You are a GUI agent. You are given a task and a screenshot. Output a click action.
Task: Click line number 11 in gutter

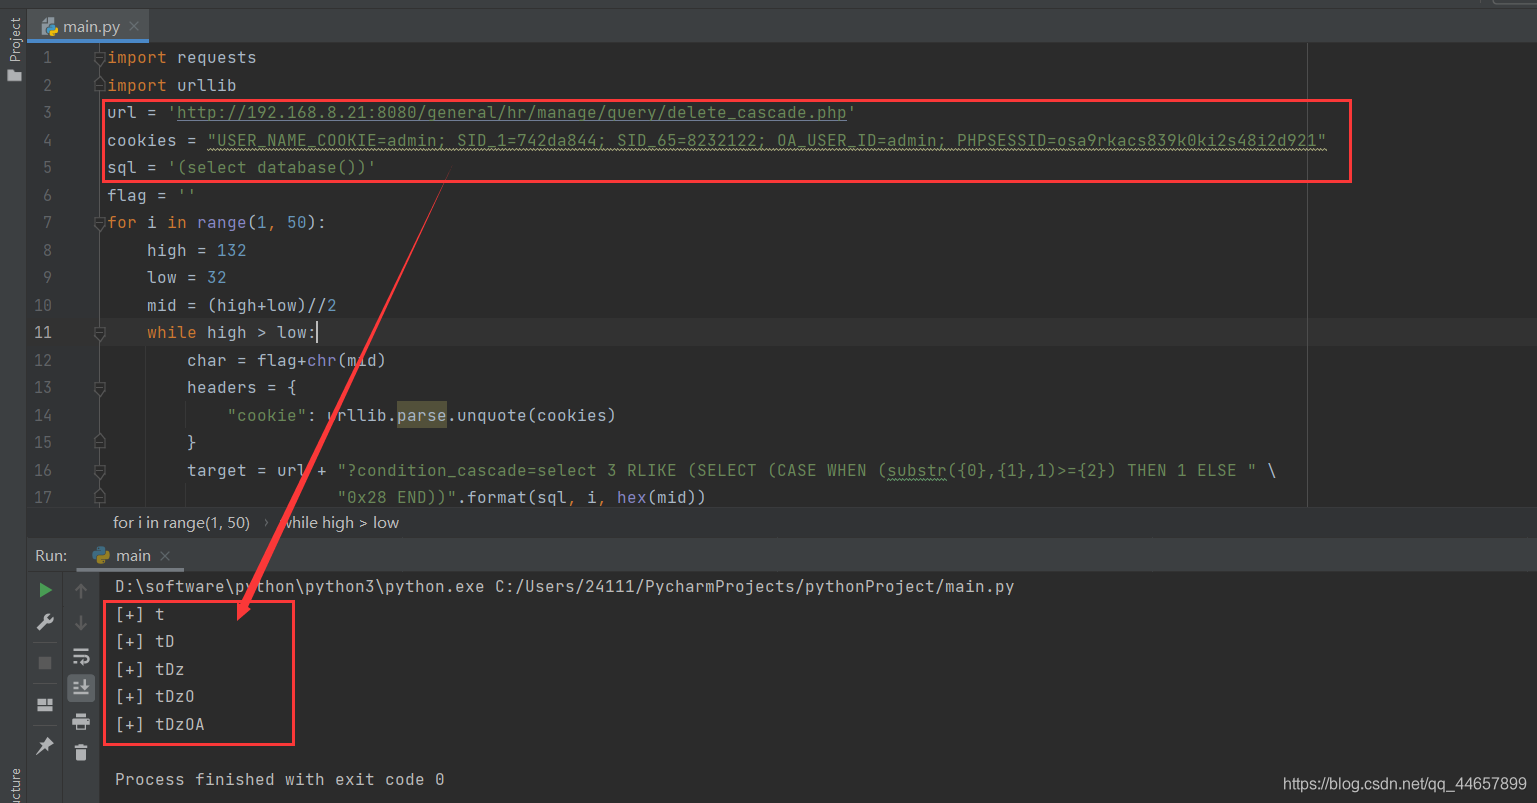(43, 333)
